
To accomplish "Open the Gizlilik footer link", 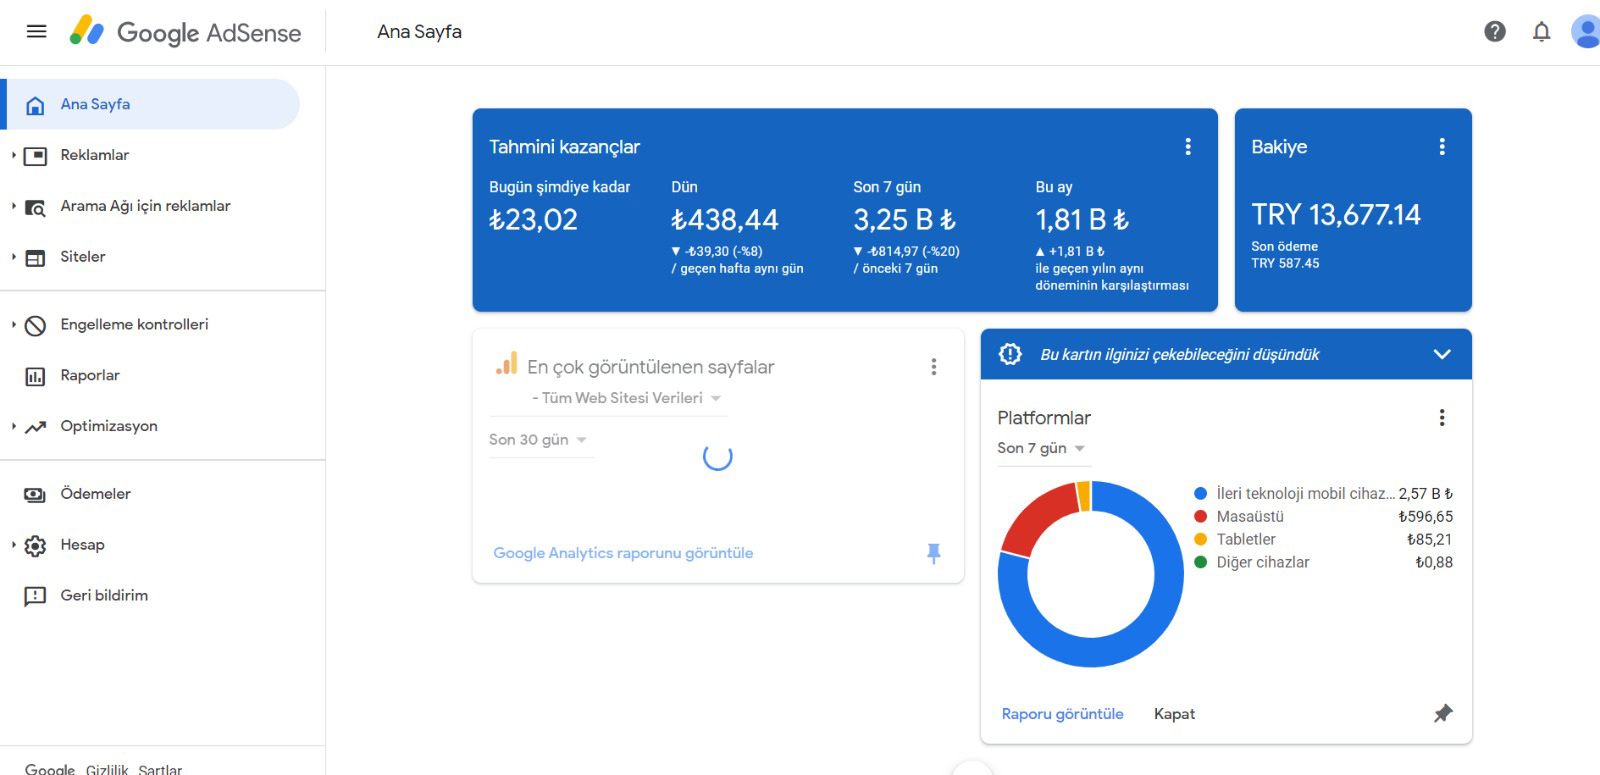I will pyautogui.click(x=107, y=769).
